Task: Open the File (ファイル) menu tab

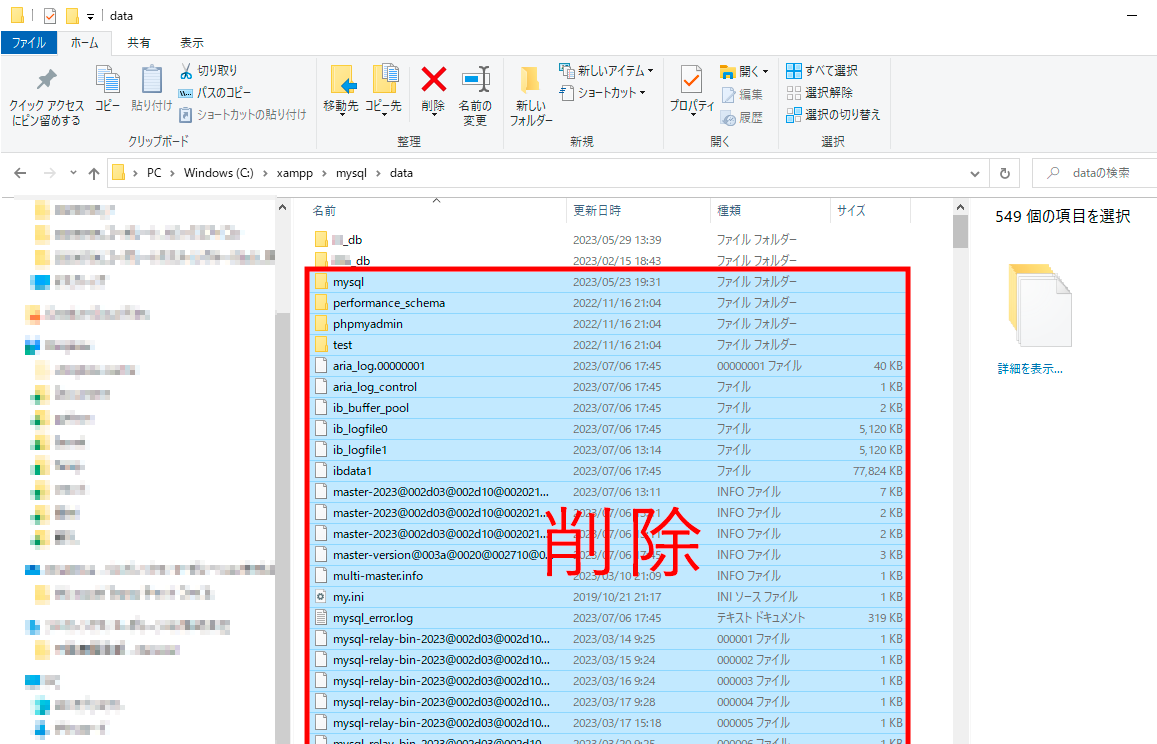Action: click(x=28, y=43)
